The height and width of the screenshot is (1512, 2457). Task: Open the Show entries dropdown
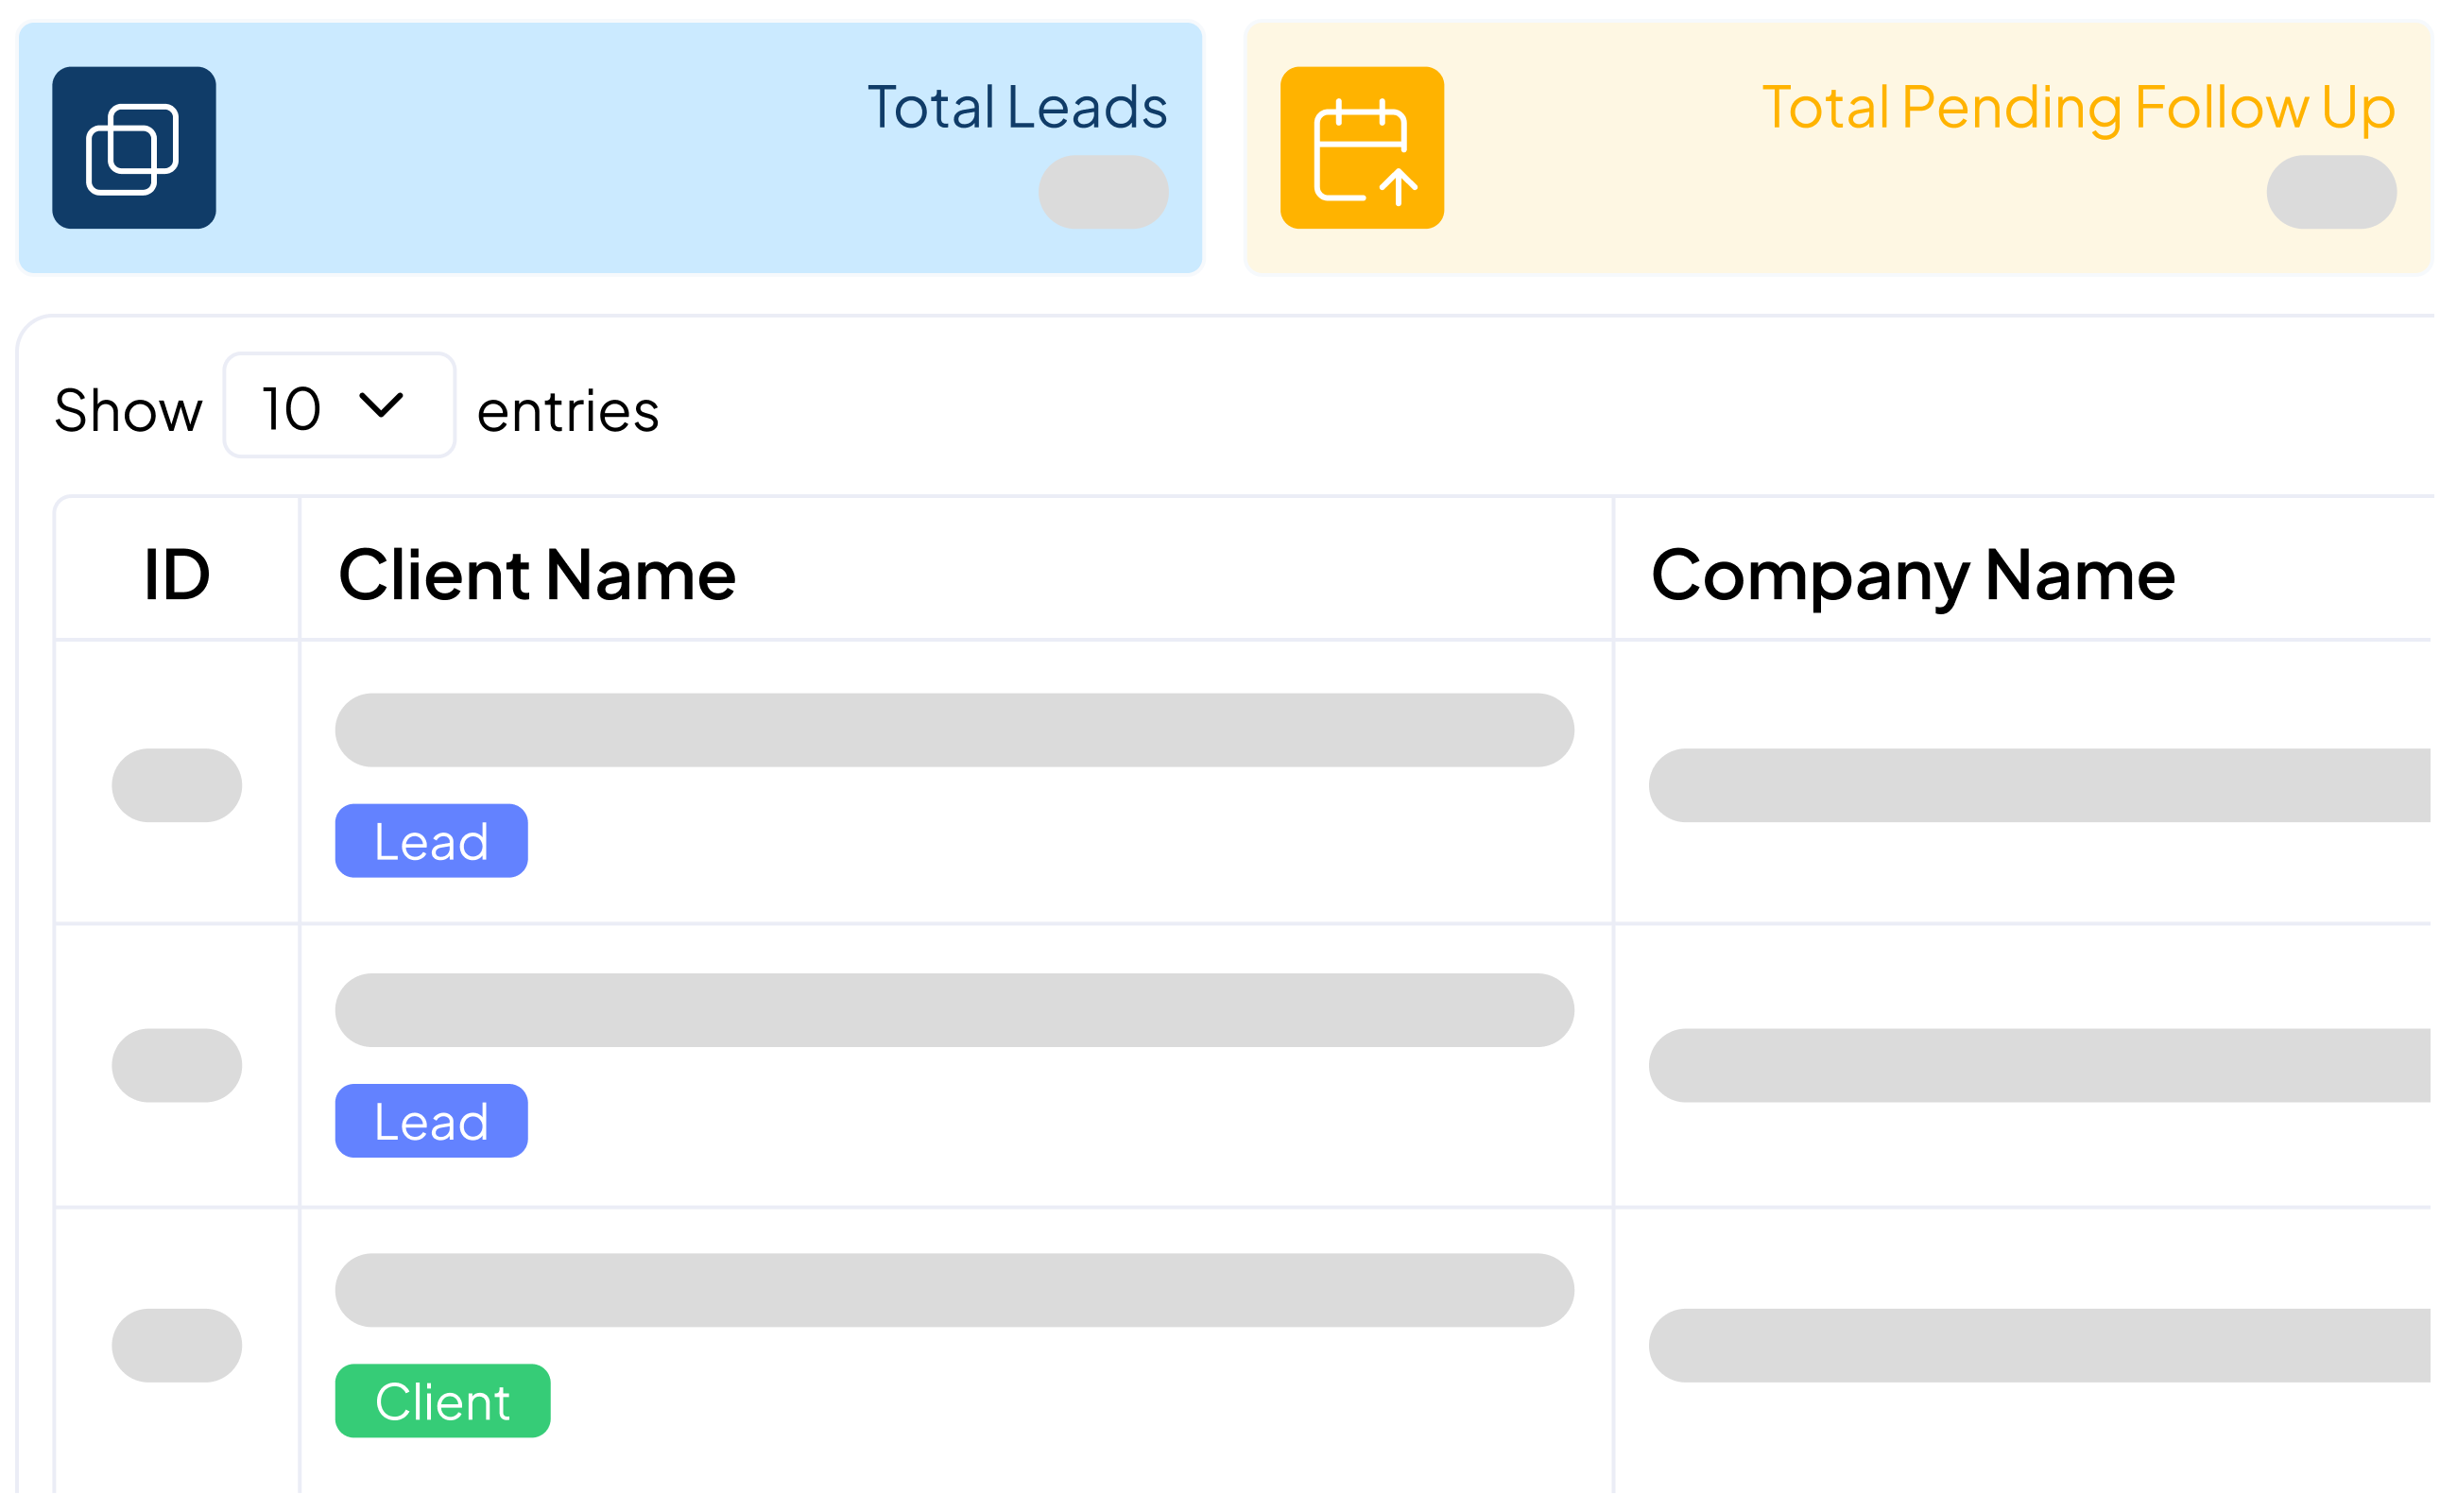click(339, 405)
